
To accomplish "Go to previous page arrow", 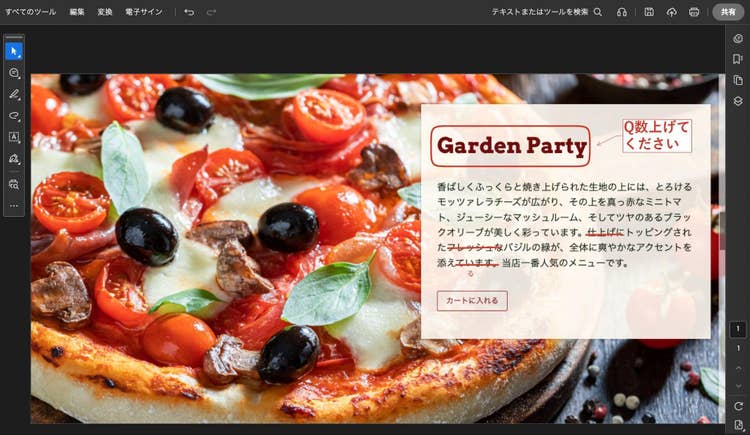I will tap(738, 368).
